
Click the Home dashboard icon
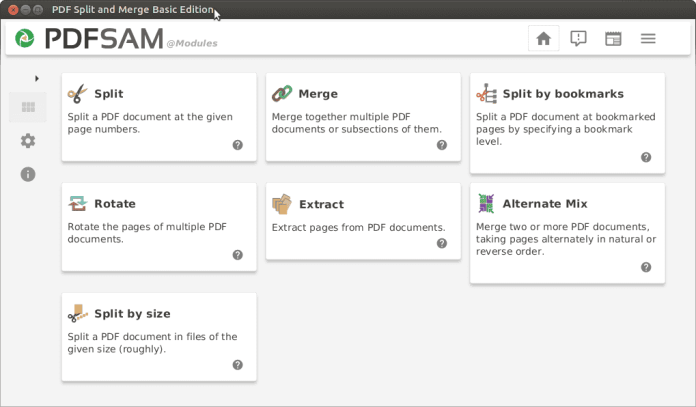pyautogui.click(x=543, y=39)
